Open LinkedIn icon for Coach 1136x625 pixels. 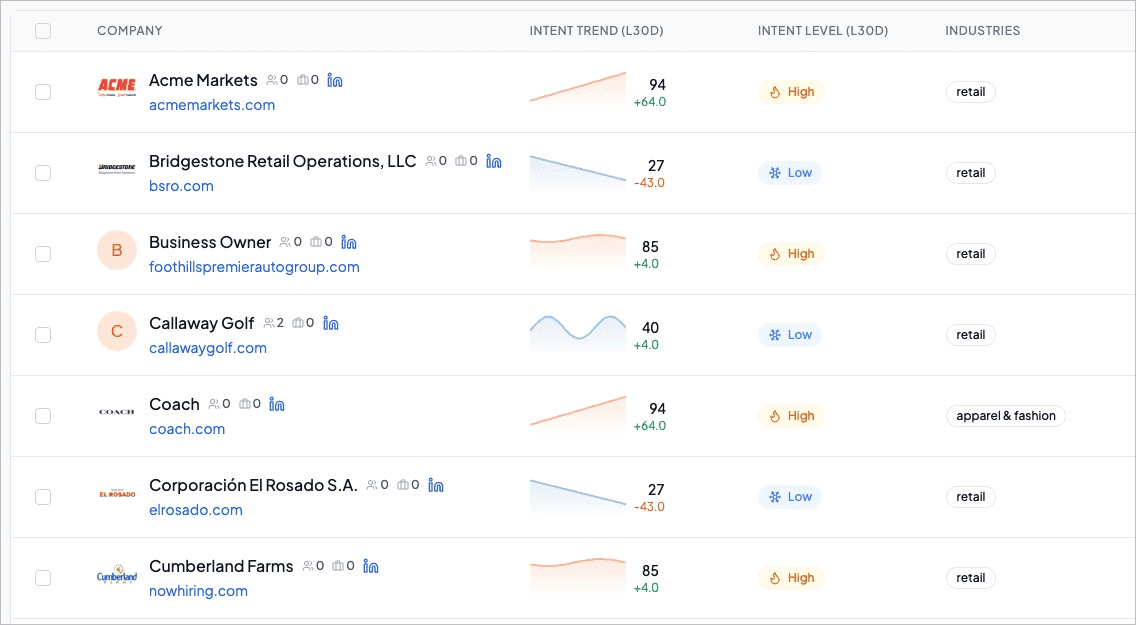pos(276,405)
